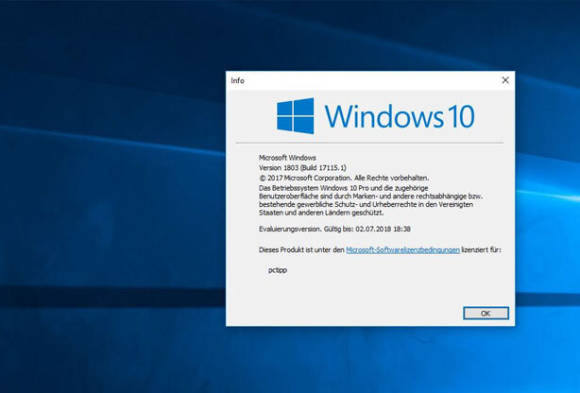Click the 'Windows 10' heading text
Image resolution: width=580 pixels, height=393 pixels.
pos(400,116)
